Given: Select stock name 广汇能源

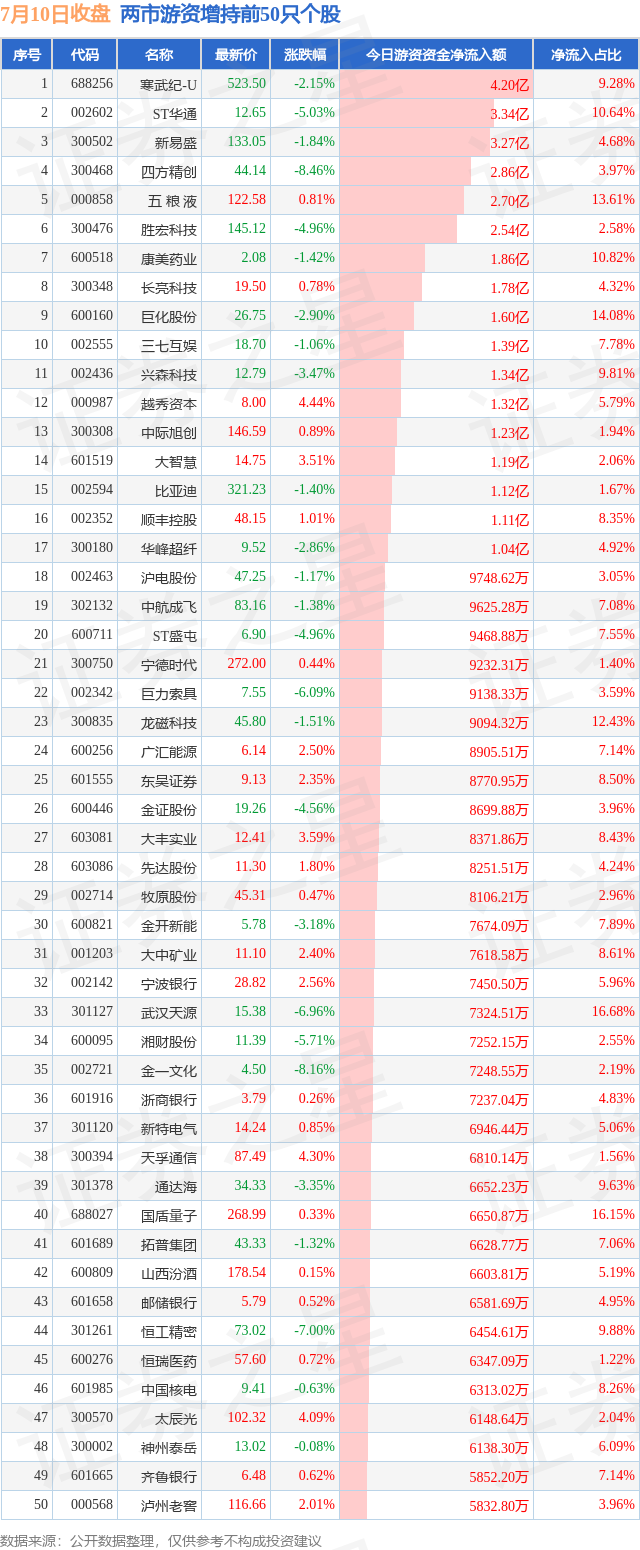Looking at the screenshot, I should (169, 751).
